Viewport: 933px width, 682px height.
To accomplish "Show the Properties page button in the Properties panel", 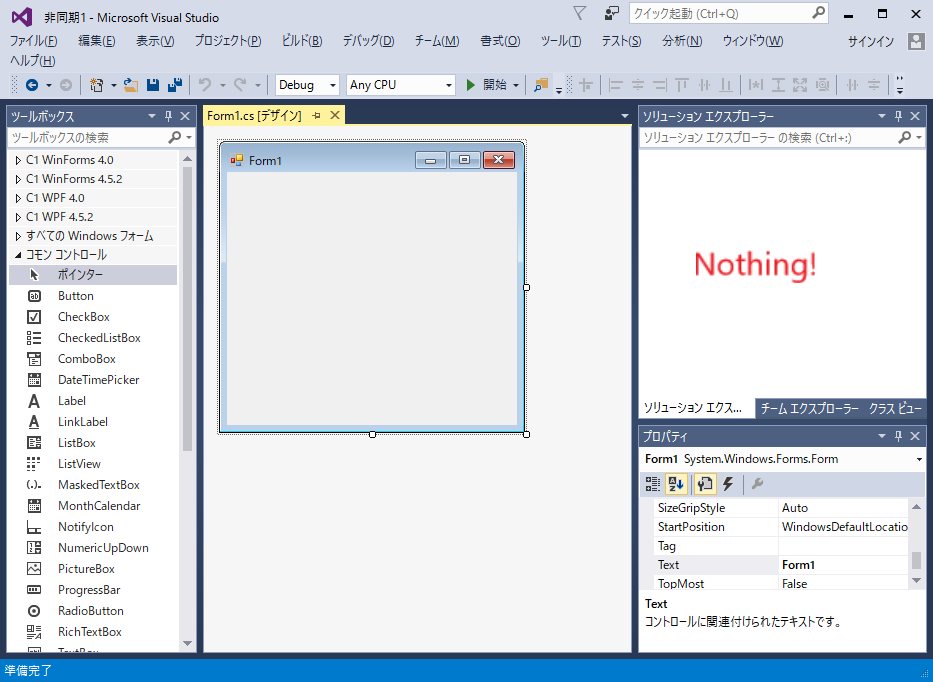I will [x=705, y=484].
